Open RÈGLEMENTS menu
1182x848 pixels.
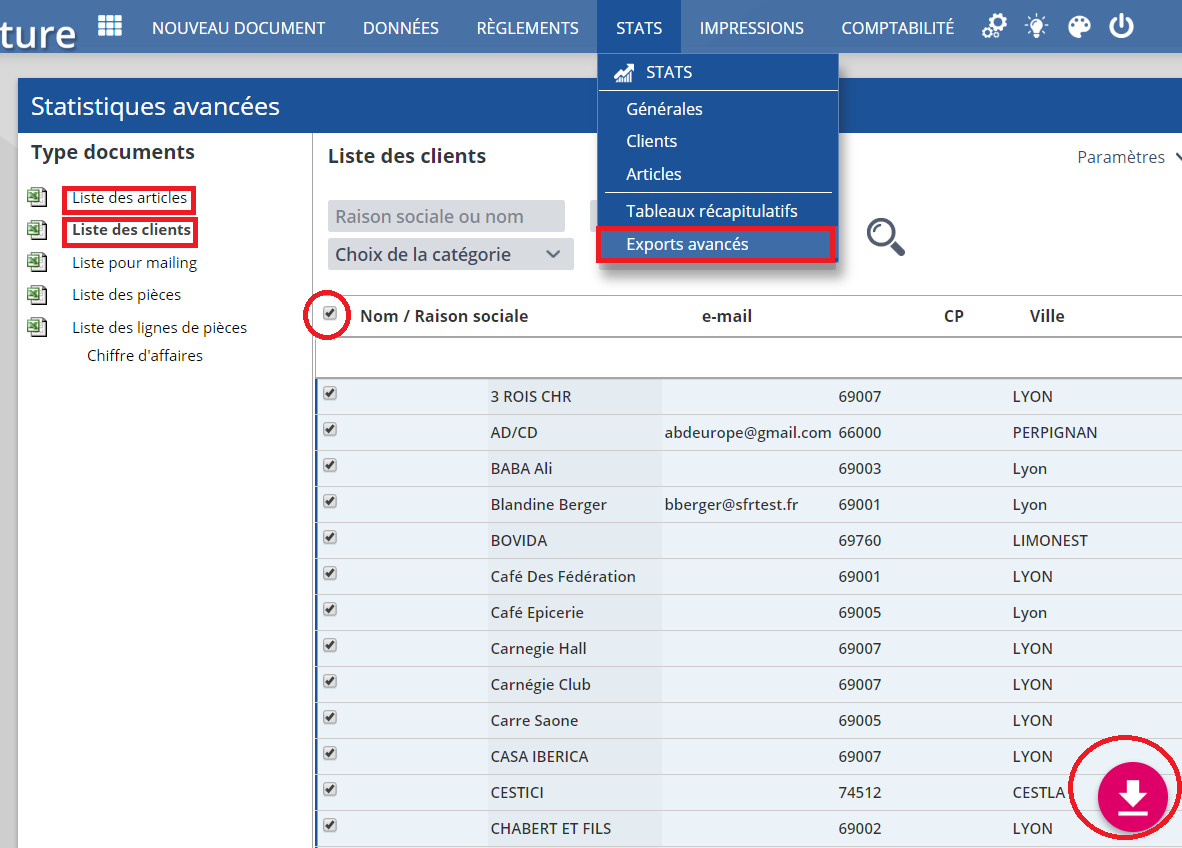tap(528, 28)
